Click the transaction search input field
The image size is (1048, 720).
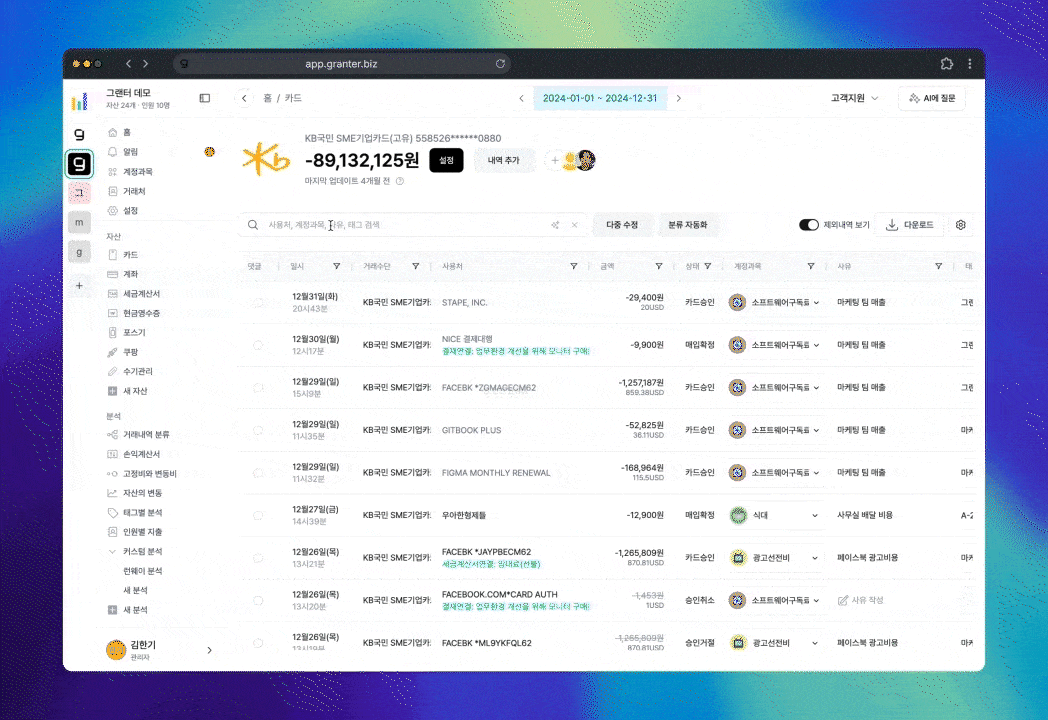[x=400, y=225]
